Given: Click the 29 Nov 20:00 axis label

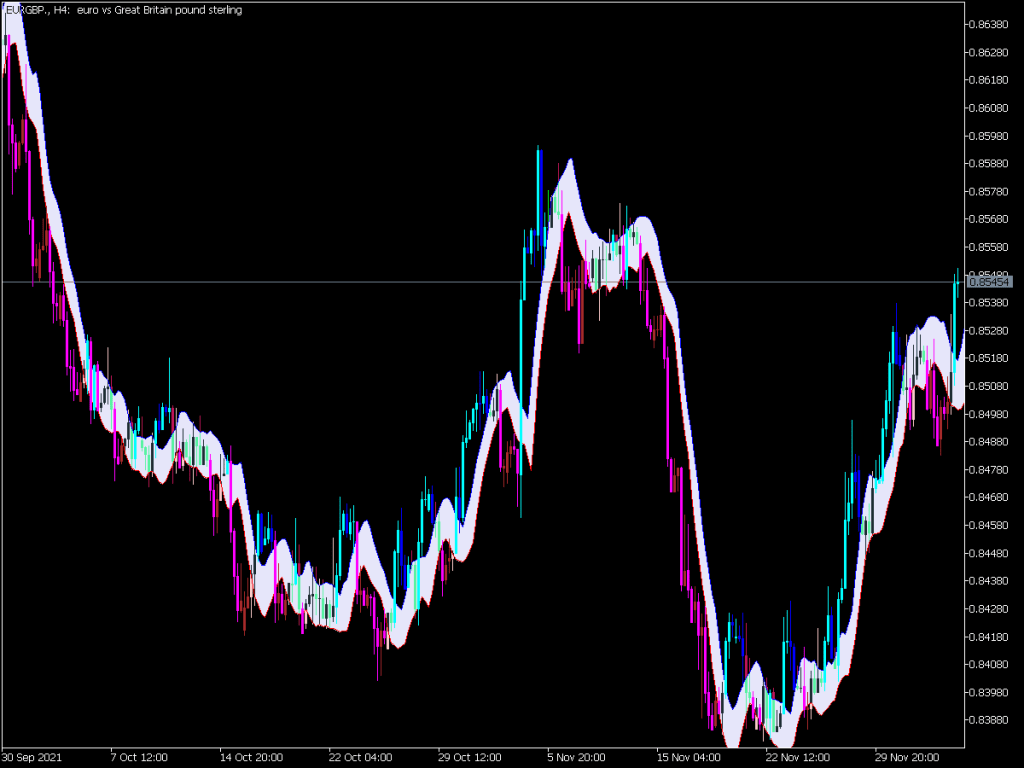Looking at the screenshot, I should pos(903,757).
